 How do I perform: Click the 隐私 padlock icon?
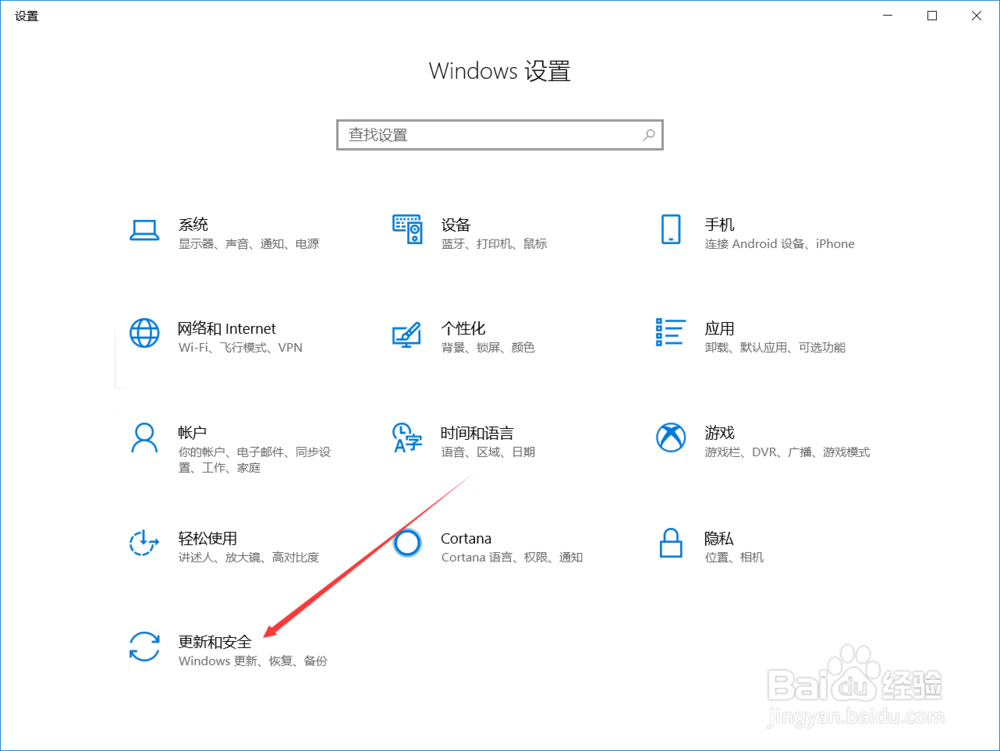670,543
